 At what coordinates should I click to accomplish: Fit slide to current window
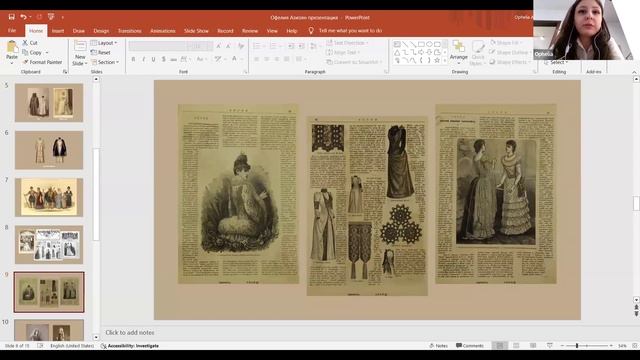[635, 346]
